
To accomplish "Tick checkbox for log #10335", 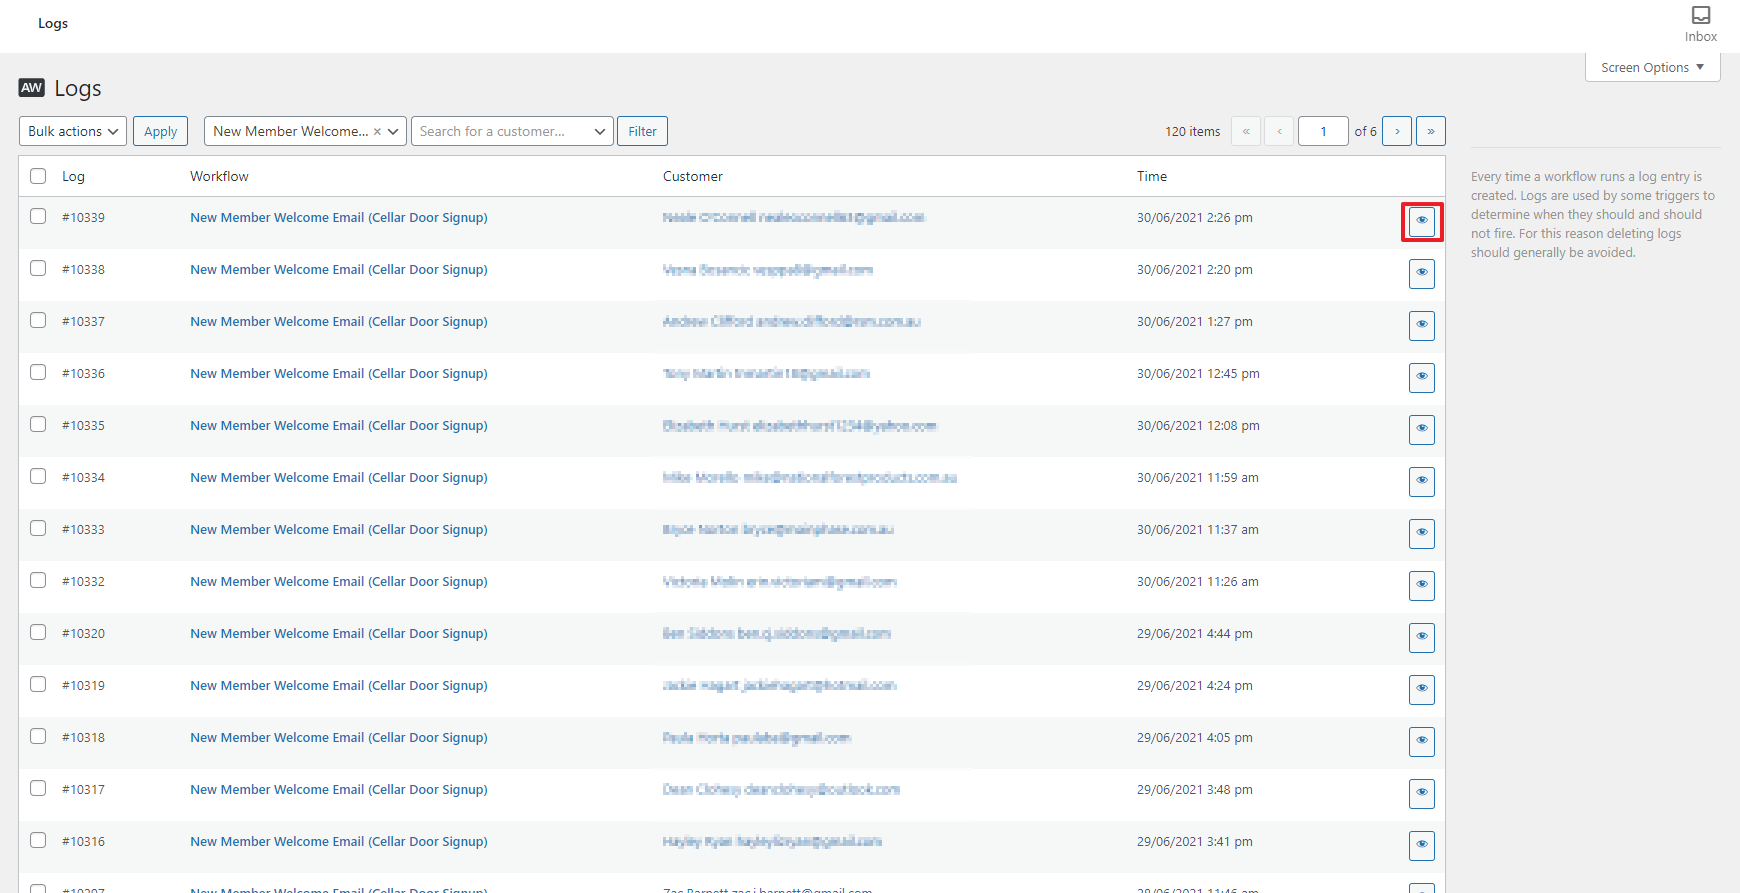I will point(38,424).
